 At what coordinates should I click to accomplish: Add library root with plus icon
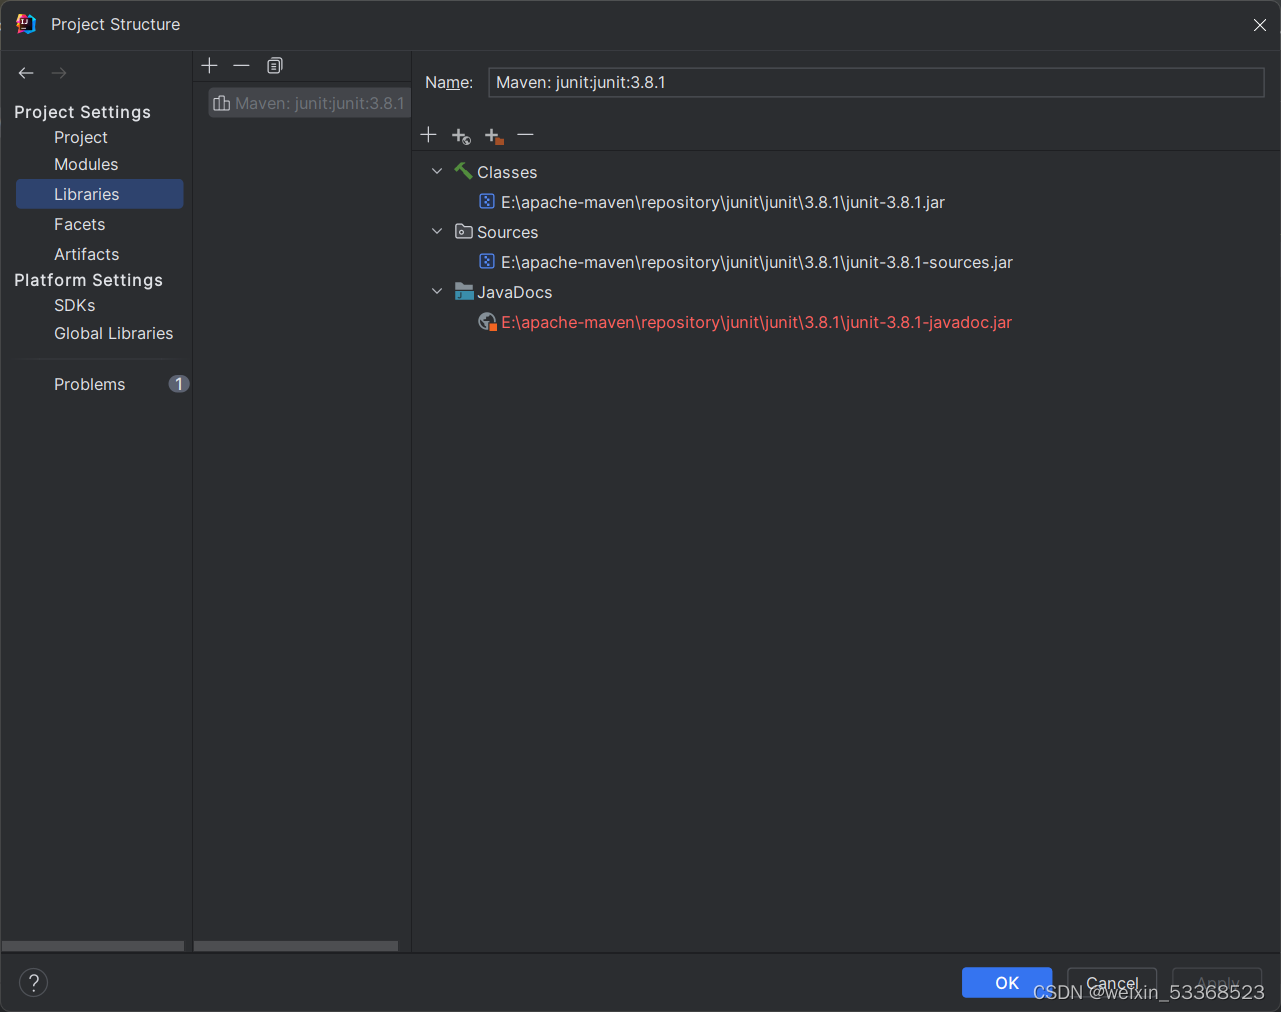(x=429, y=135)
